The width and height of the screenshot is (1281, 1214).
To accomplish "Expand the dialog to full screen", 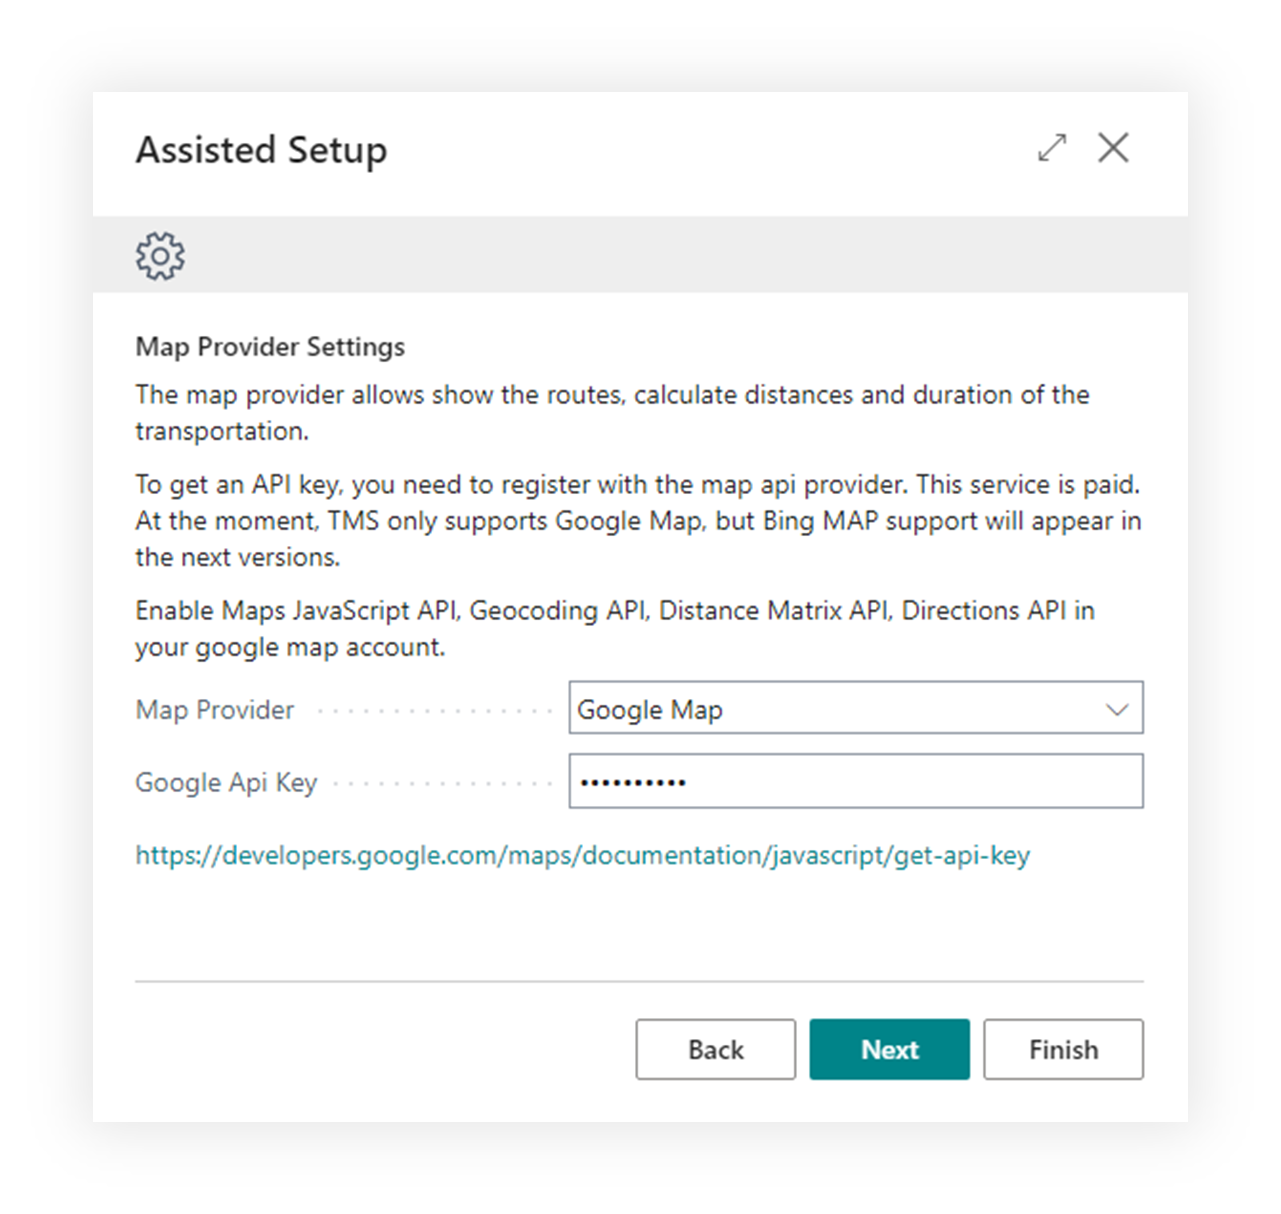I will tap(1052, 148).
